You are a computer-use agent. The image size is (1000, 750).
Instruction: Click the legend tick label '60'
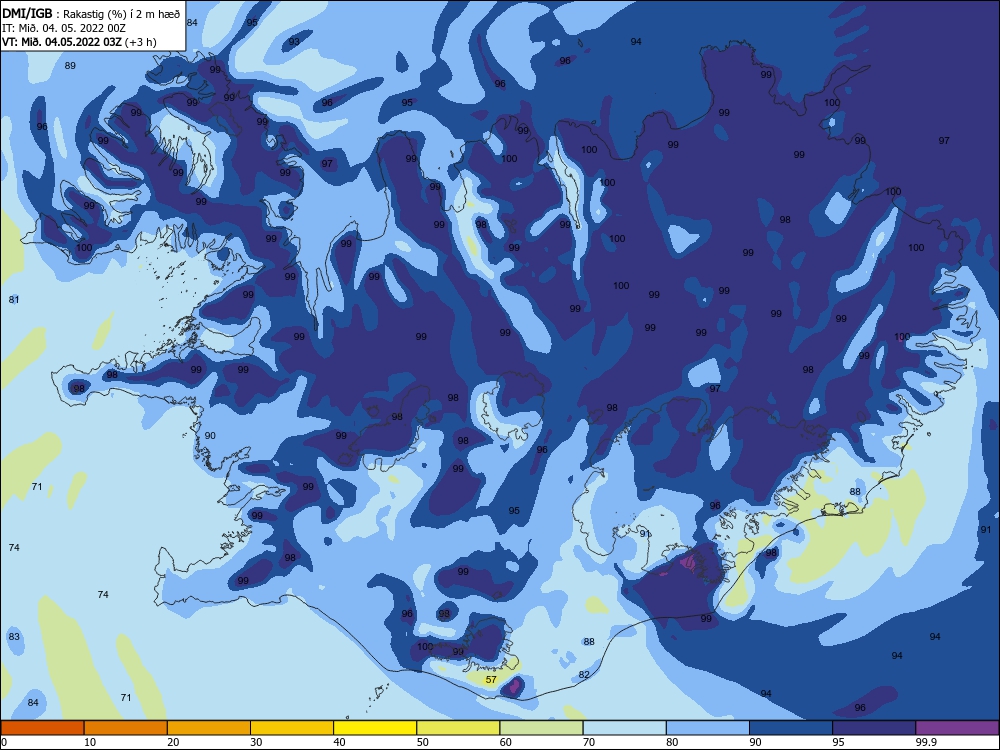(x=506, y=742)
